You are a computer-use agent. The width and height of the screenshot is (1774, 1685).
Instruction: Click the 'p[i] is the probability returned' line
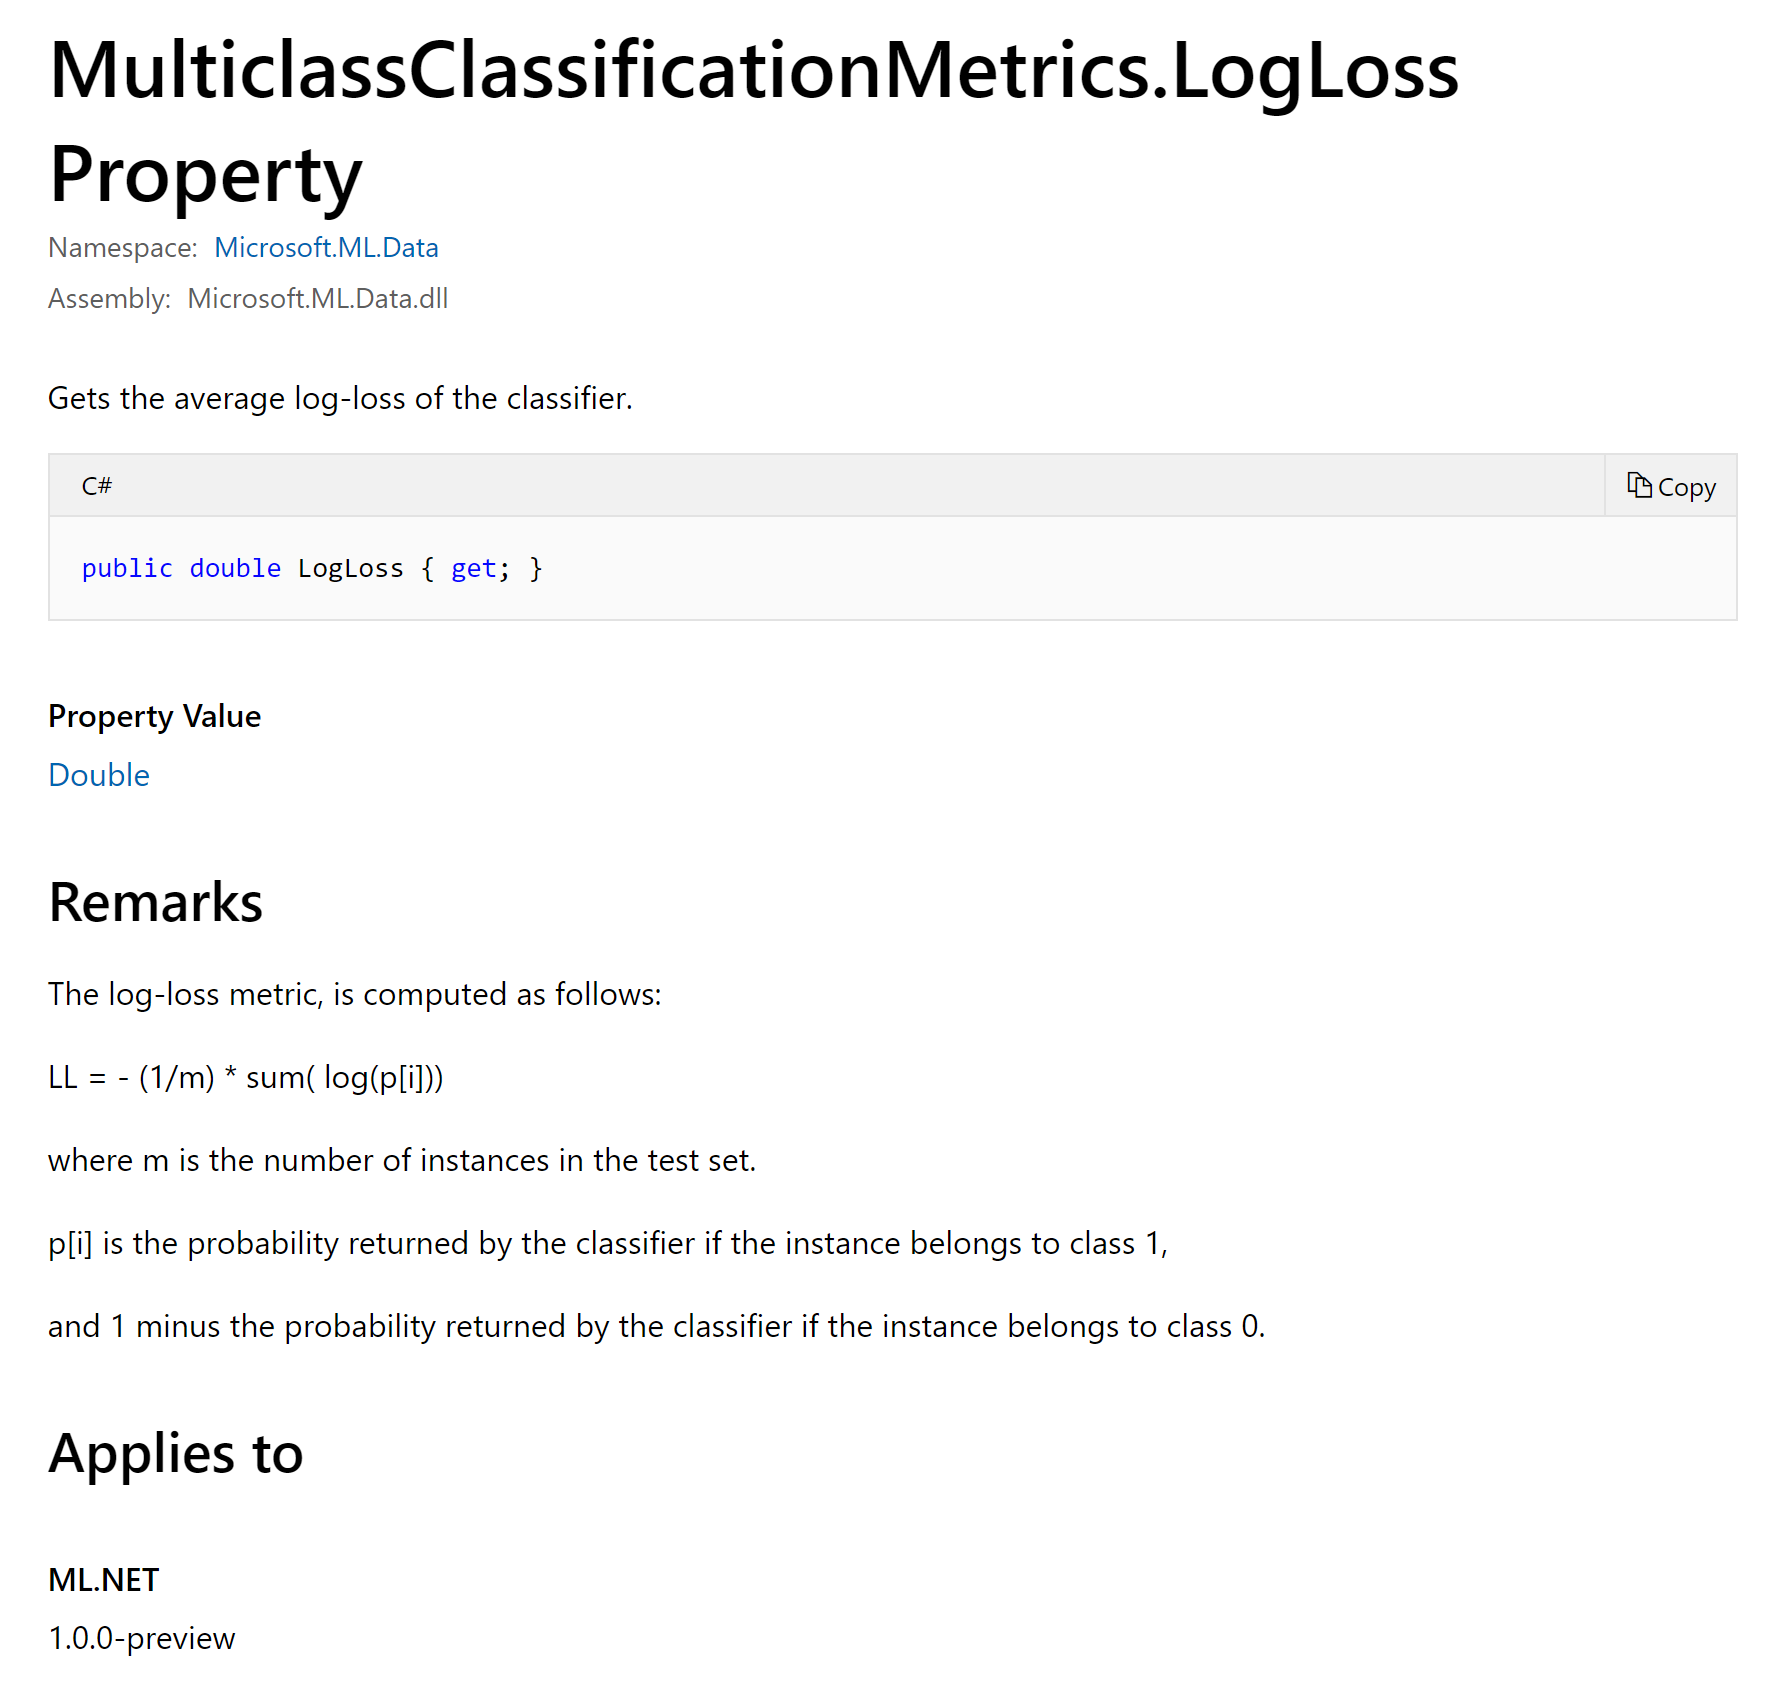(x=608, y=1243)
